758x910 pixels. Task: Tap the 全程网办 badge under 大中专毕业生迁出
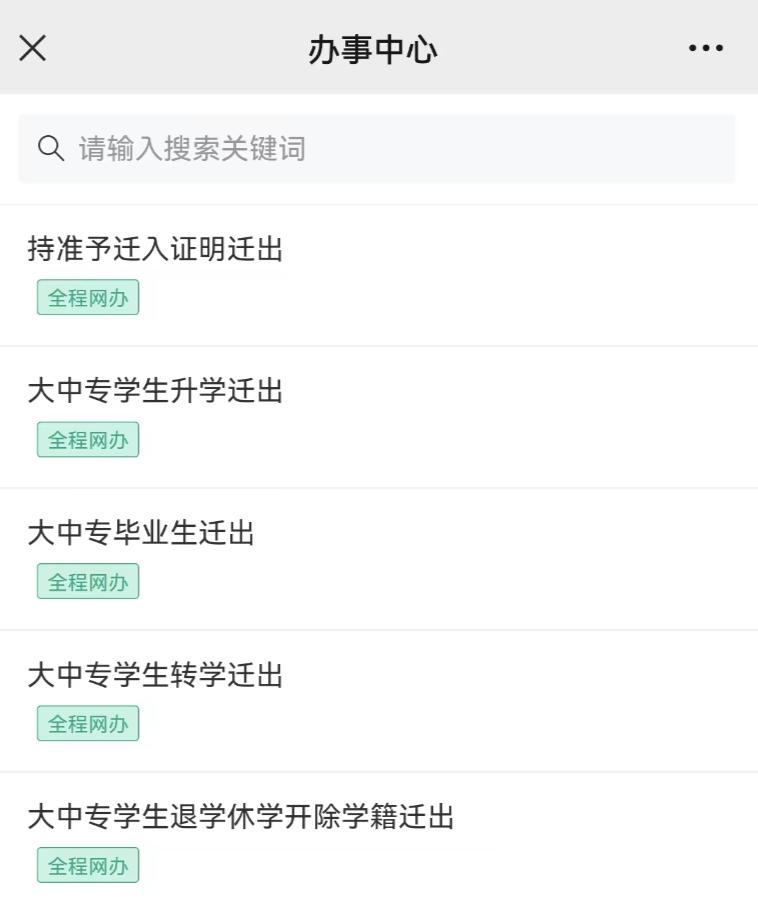tap(87, 581)
